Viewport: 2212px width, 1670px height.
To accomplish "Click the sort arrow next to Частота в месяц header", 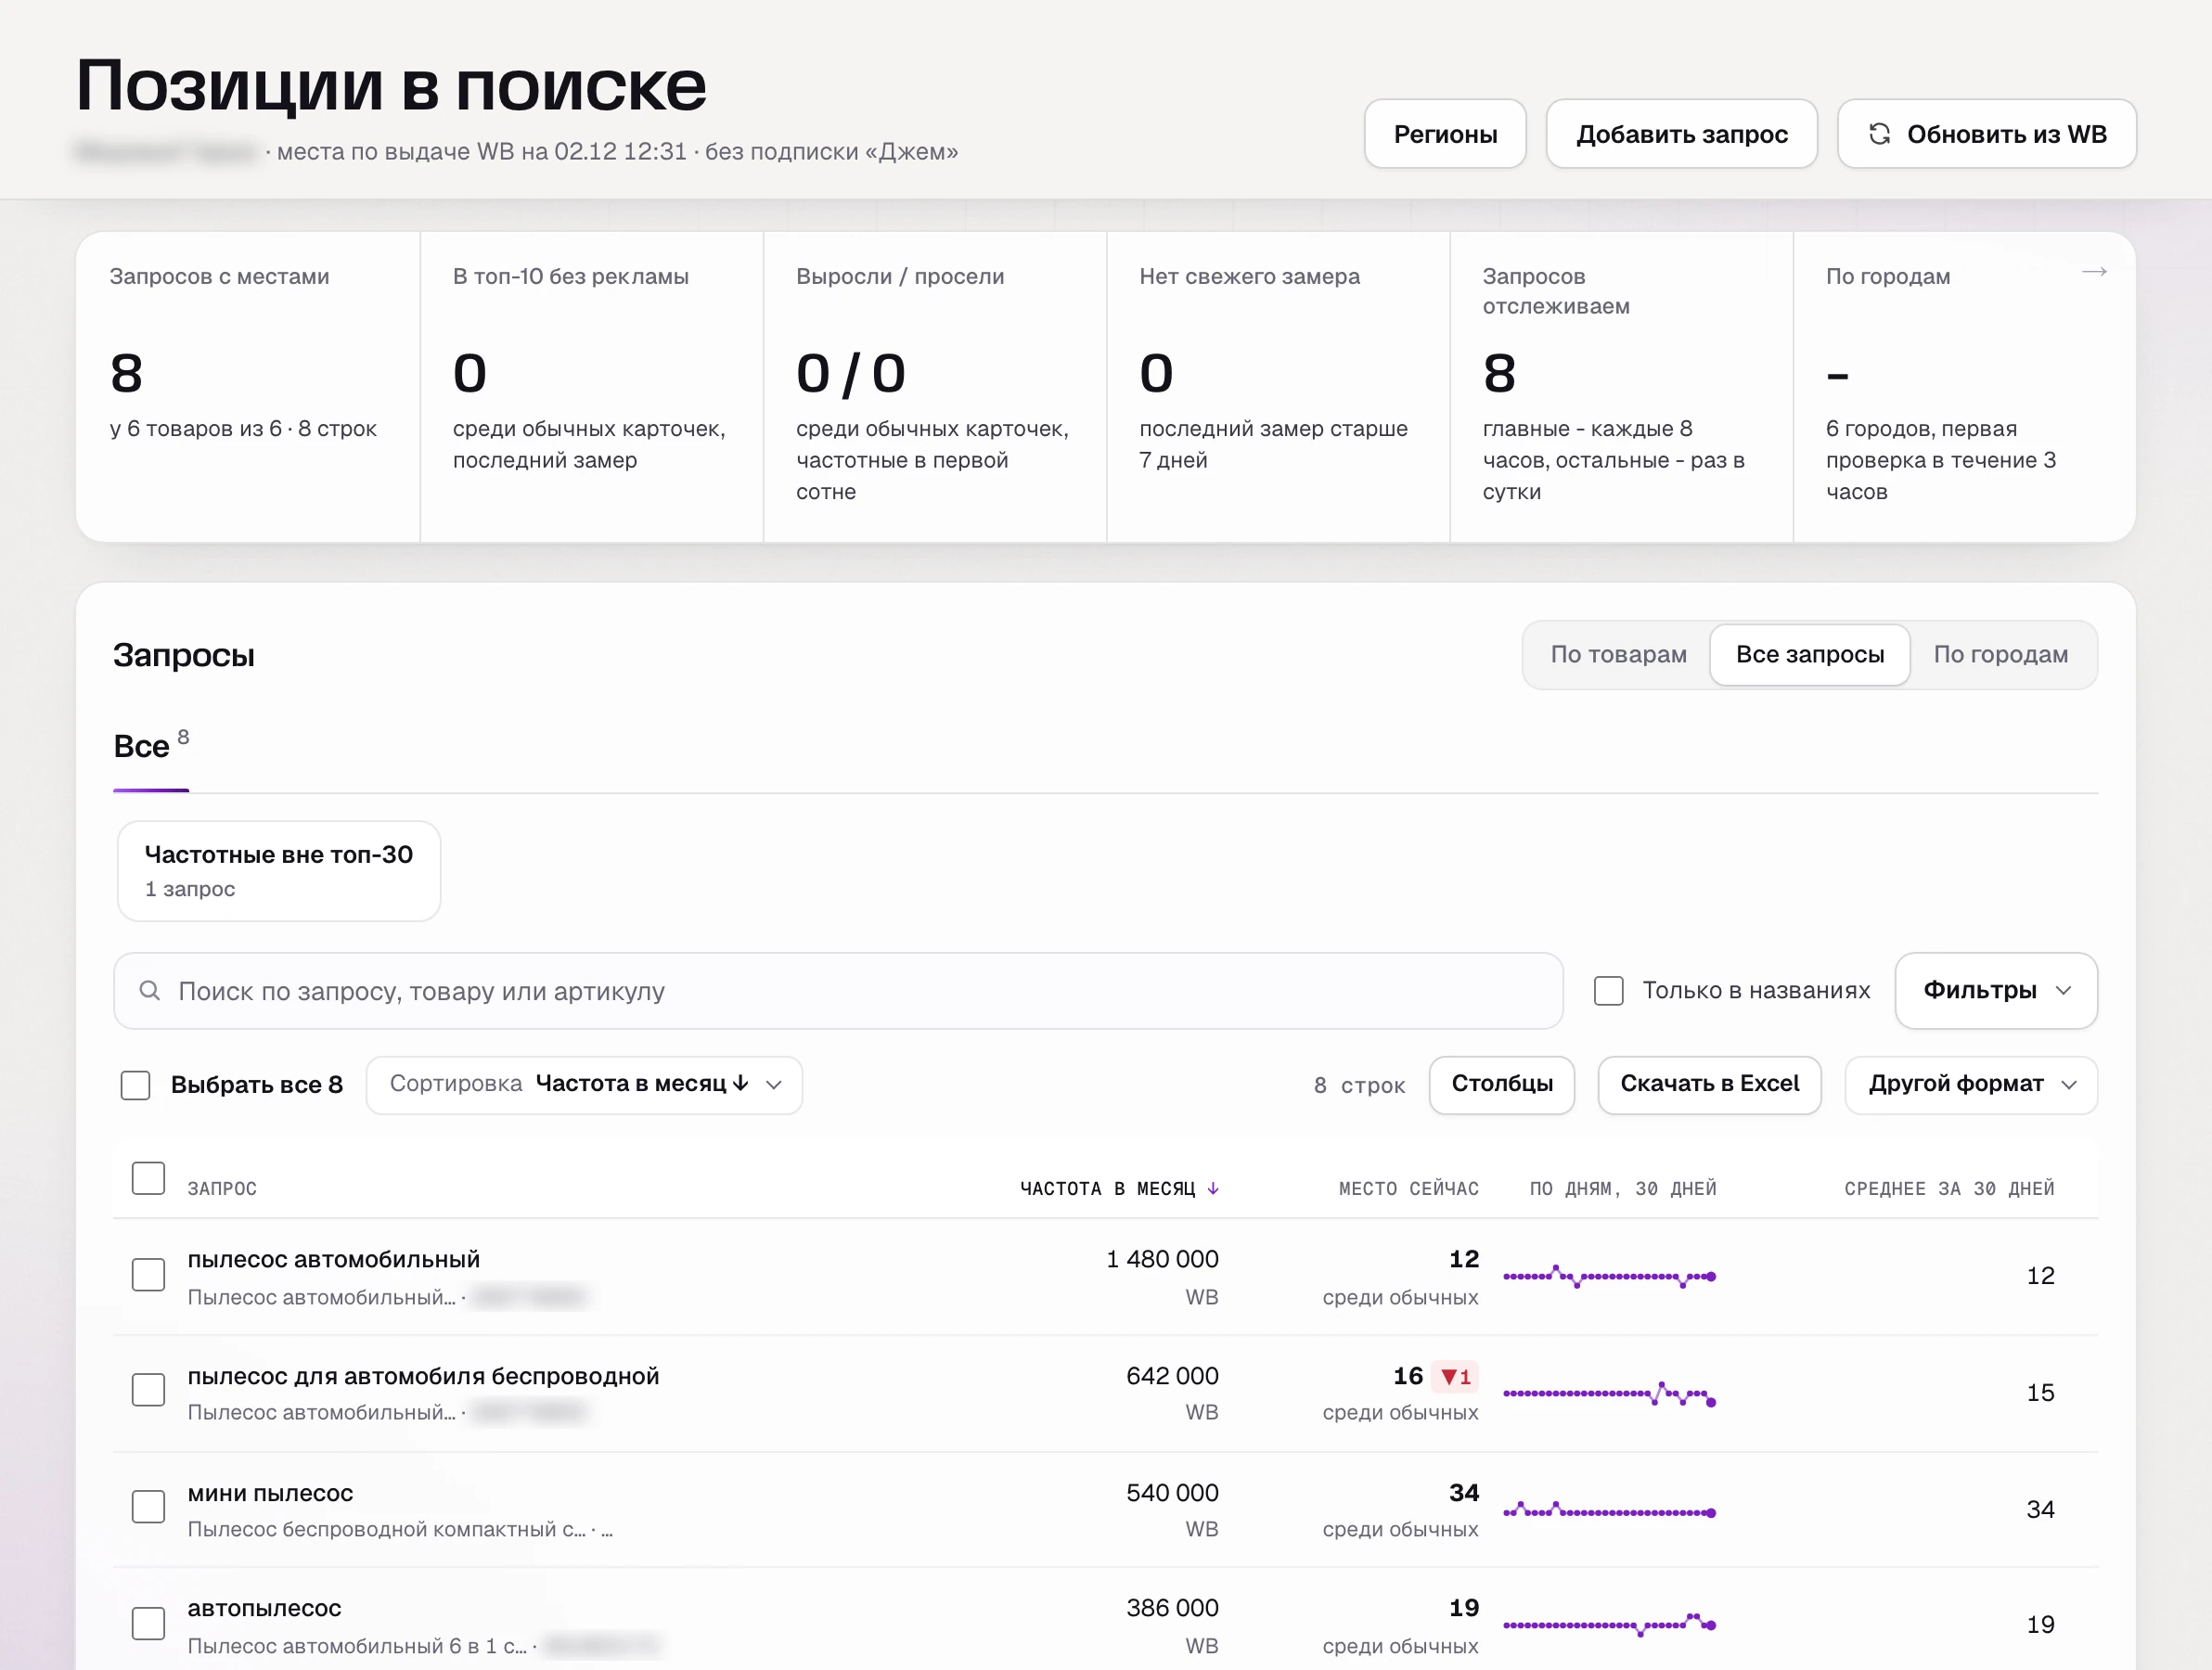I will [1213, 1188].
